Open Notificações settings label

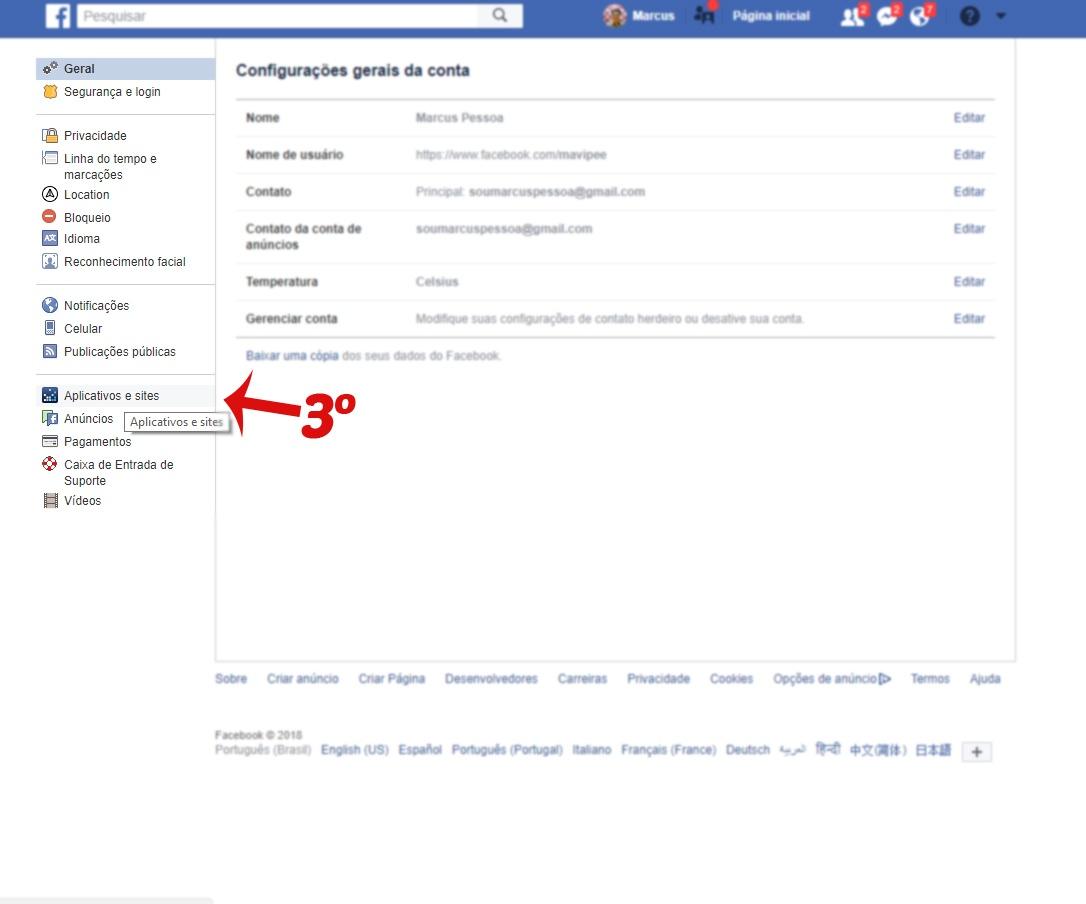pyautogui.click(x=96, y=305)
